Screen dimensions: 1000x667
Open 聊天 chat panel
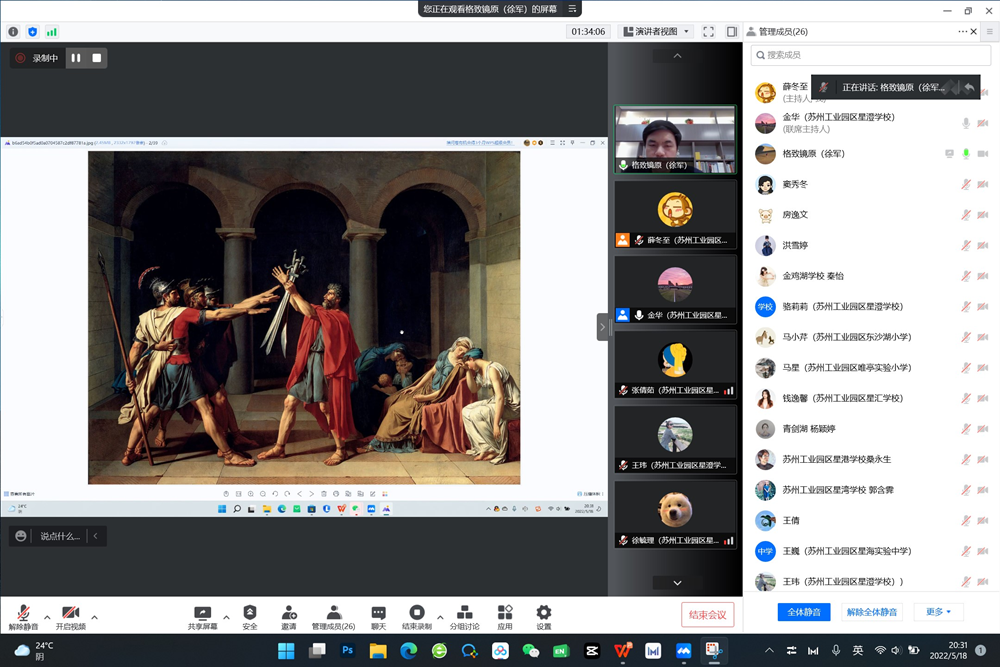(x=378, y=617)
